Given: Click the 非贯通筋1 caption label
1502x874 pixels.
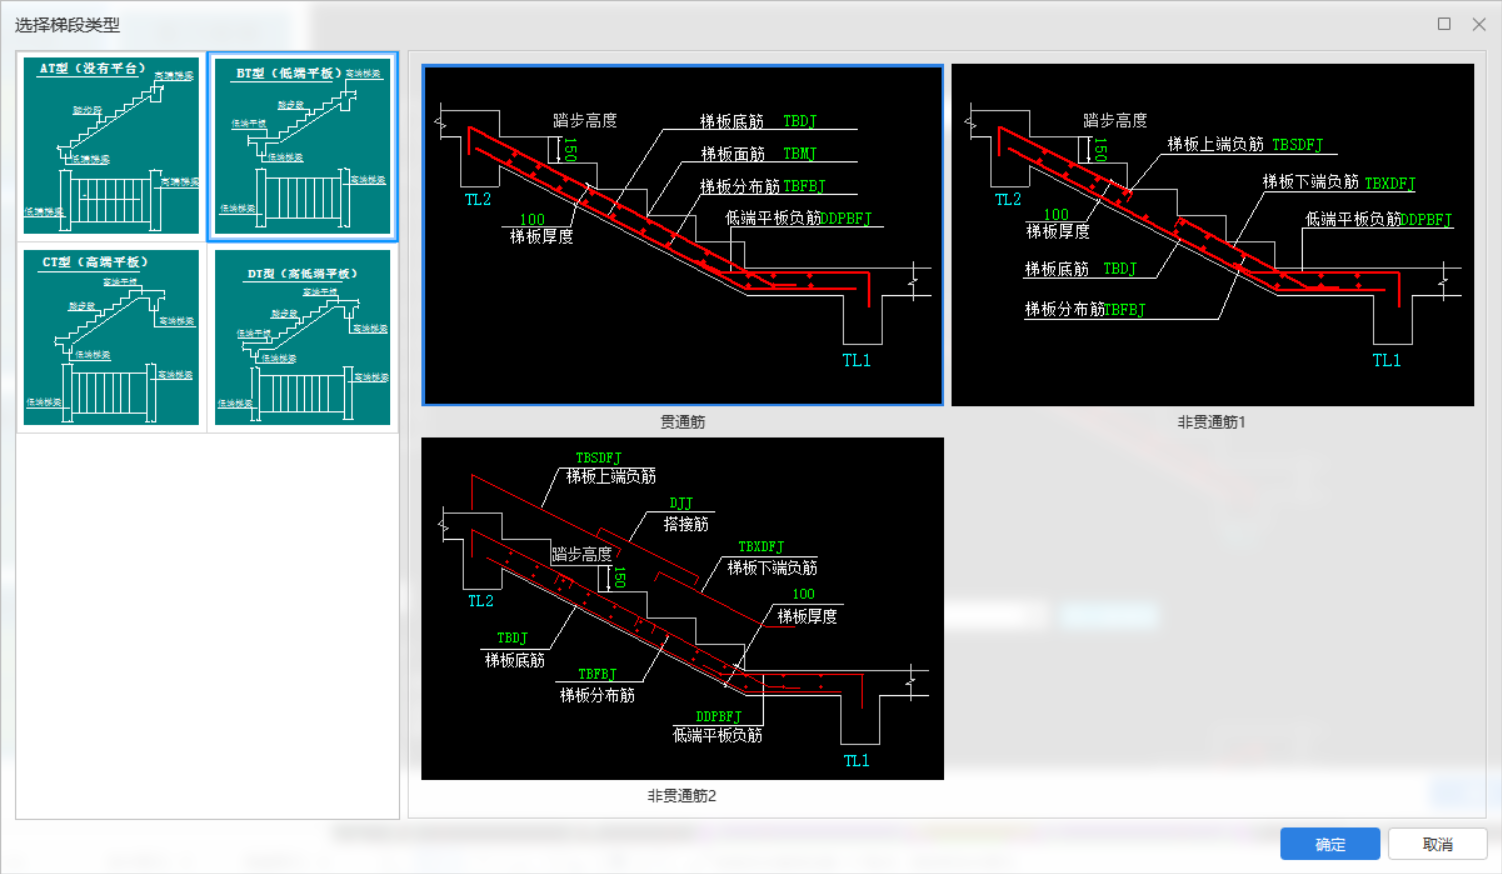Looking at the screenshot, I should click(1212, 422).
